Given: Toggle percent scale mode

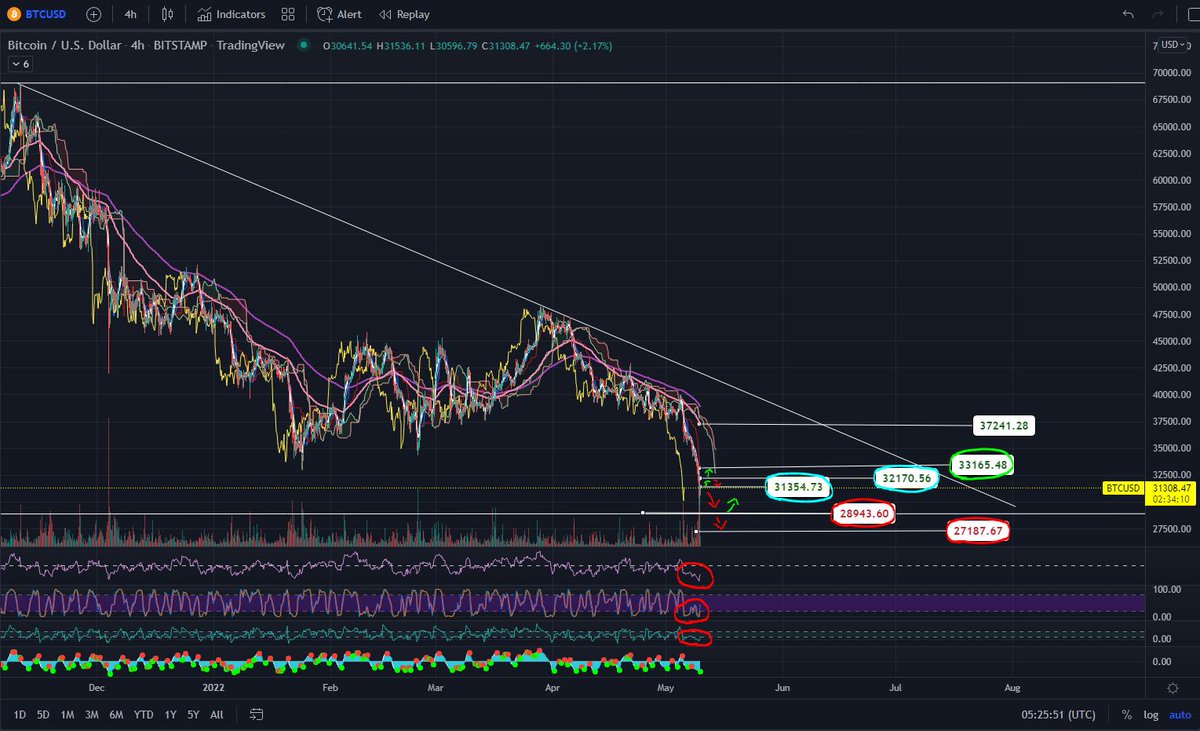Looking at the screenshot, I should 1127,715.
